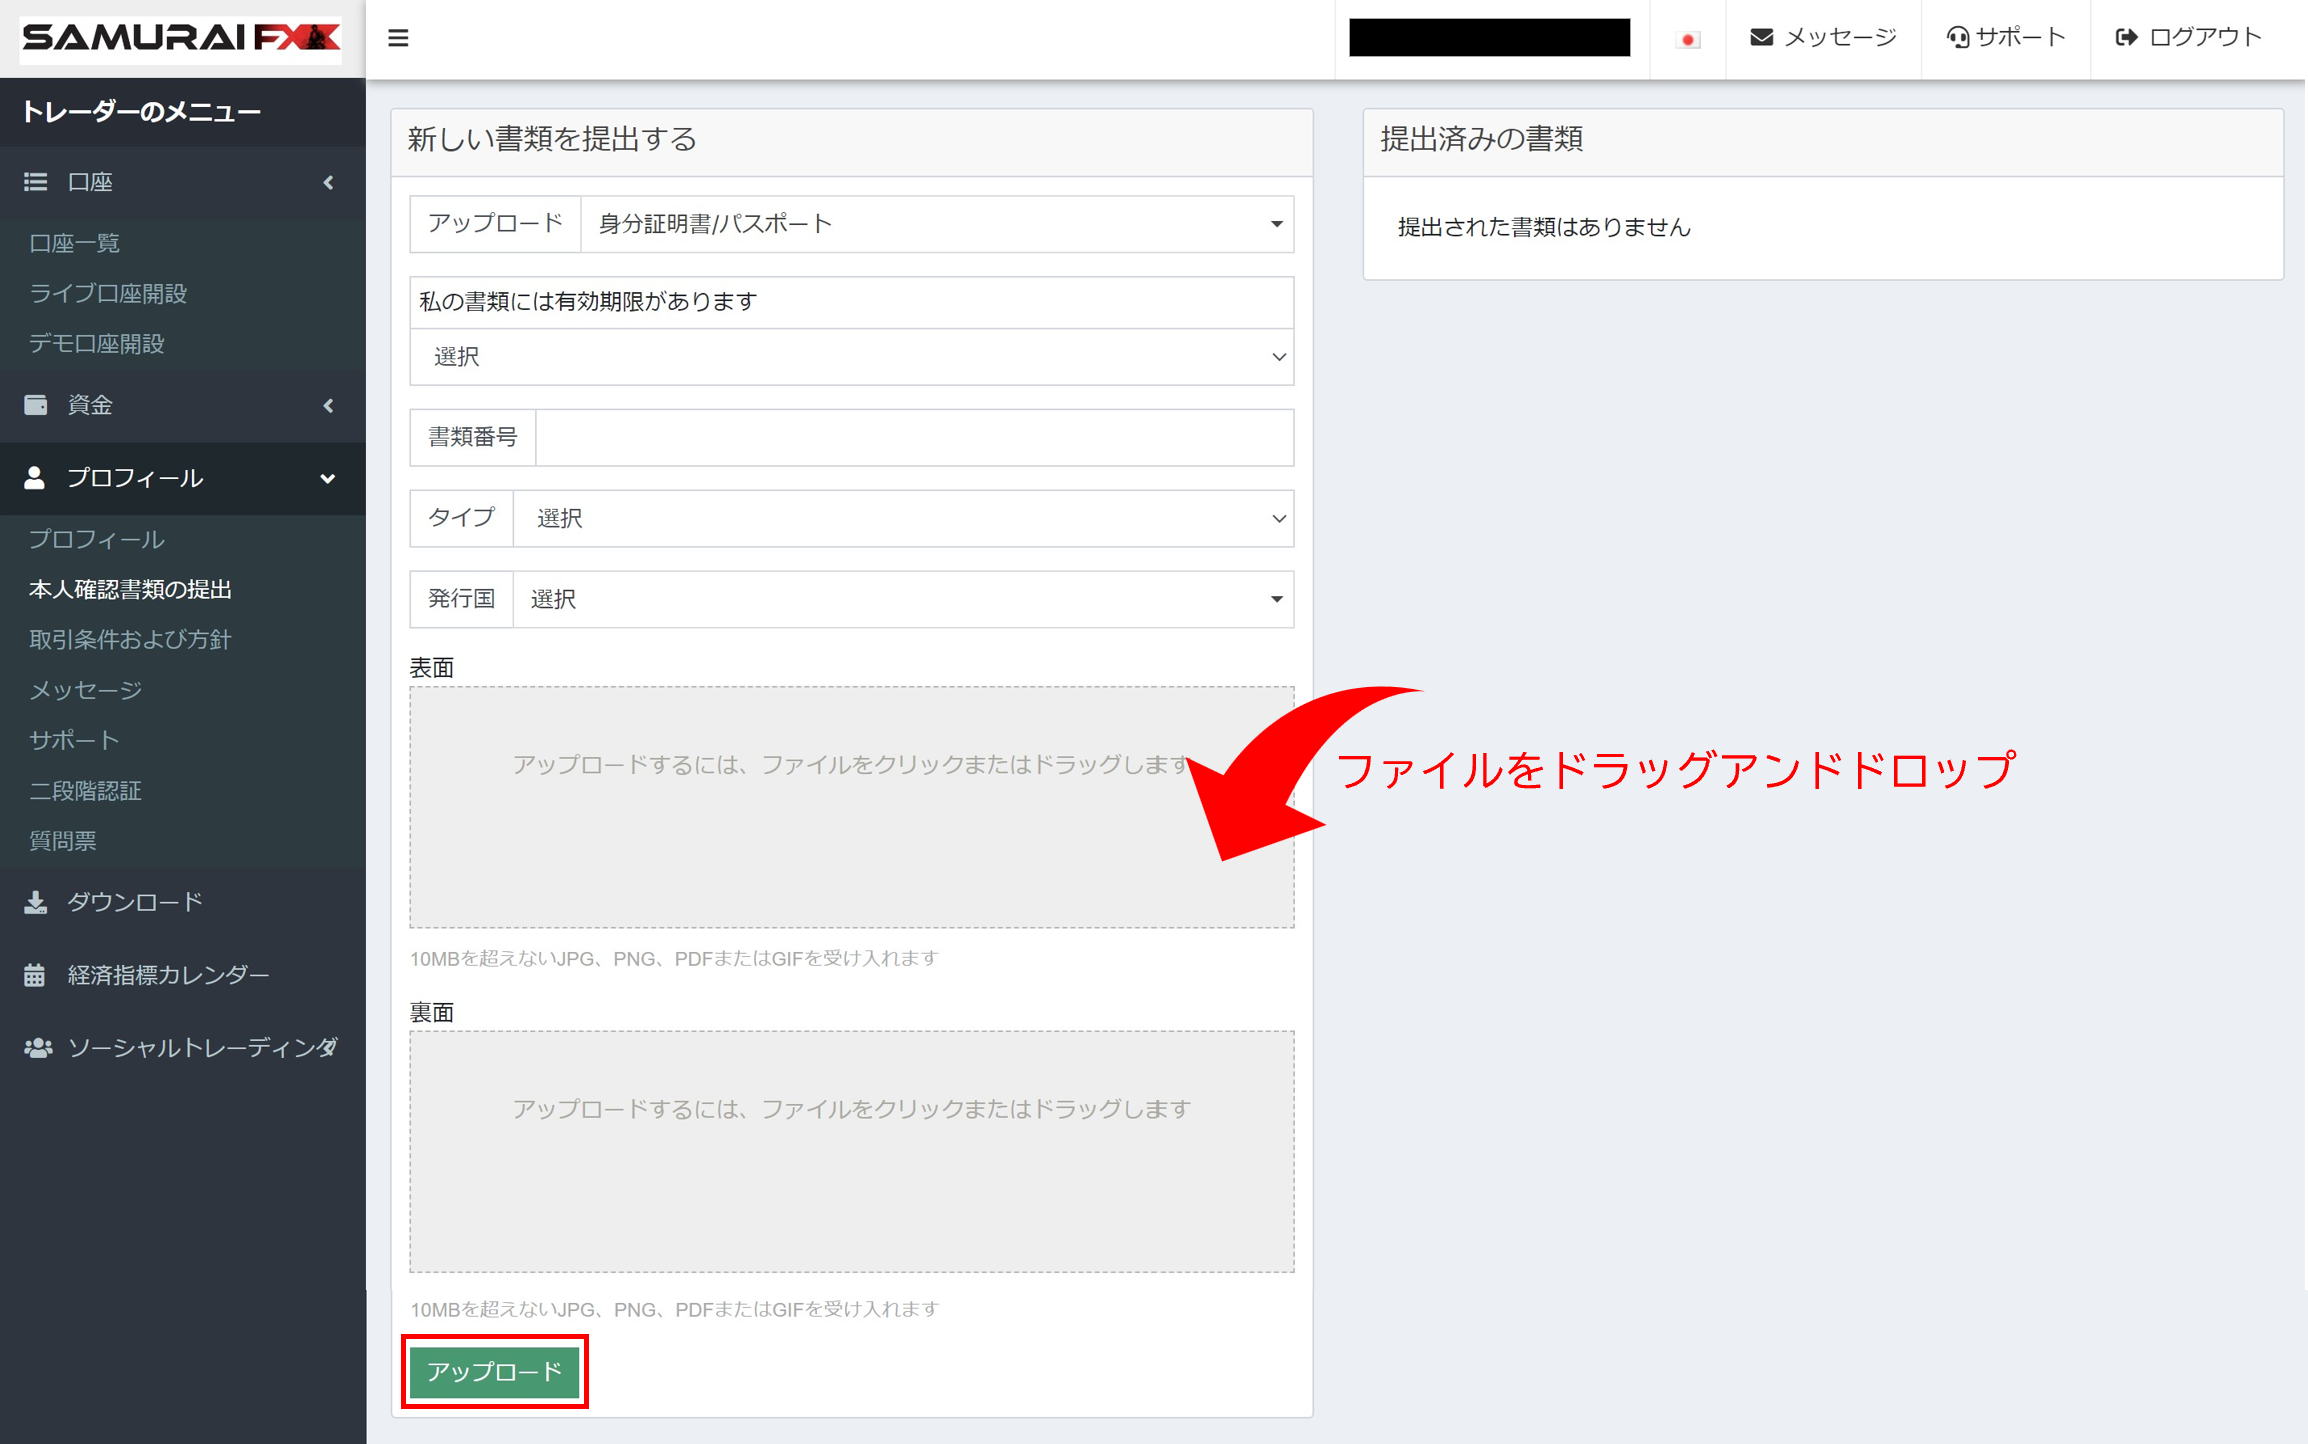Image resolution: width=2308 pixels, height=1444 pixels.
Task: Click the calendar icon beside 経済指標カレンダー
Action: click(35, 975)
